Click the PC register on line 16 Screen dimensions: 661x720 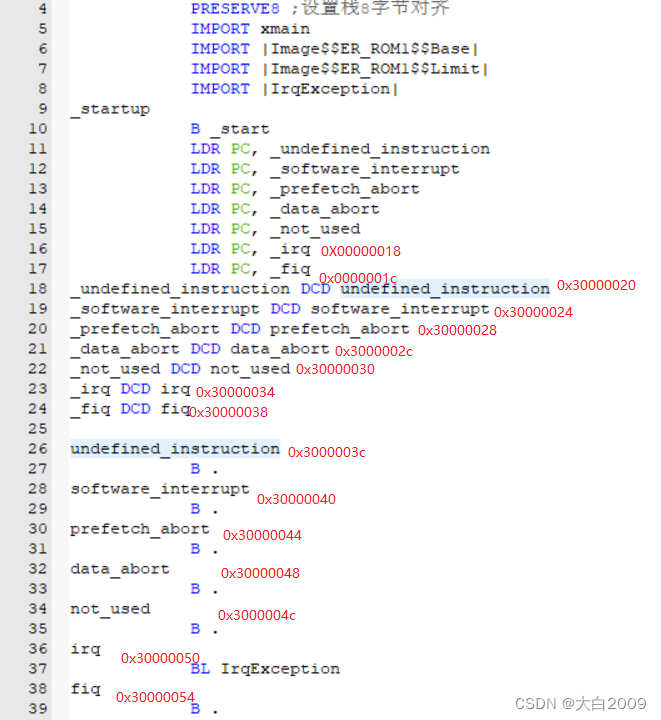(x=241, y=249)
